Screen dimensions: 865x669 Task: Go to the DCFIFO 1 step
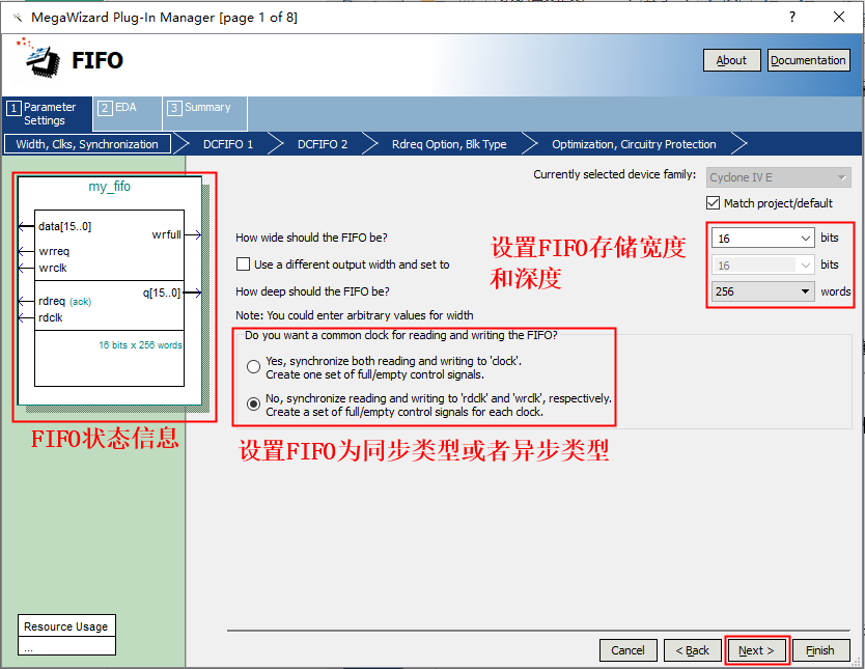click(228, 144)
